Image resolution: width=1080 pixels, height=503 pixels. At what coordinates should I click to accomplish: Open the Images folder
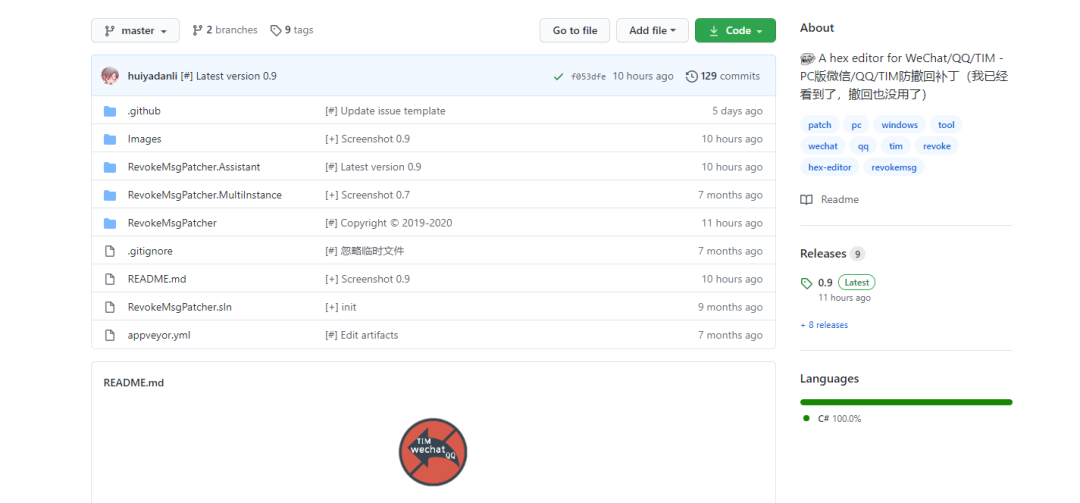pyautogui.click(x=145, y=139)
